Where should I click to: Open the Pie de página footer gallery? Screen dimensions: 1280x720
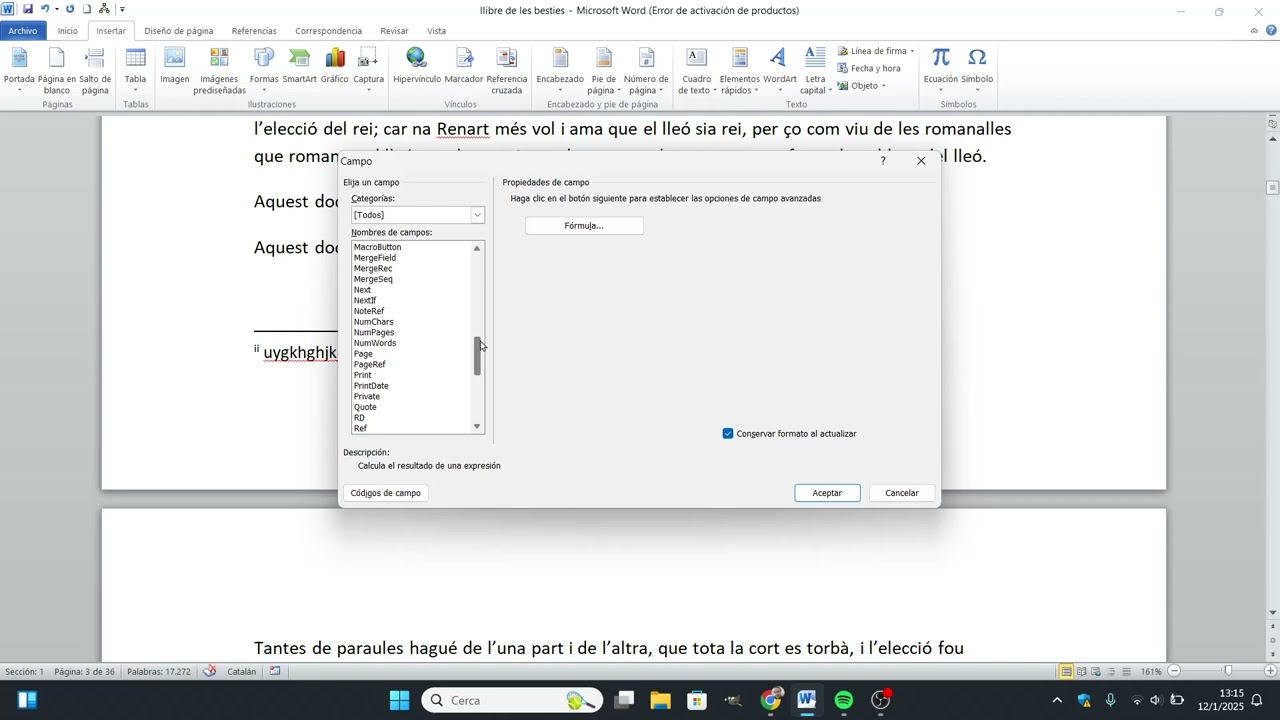pos(604,70)
